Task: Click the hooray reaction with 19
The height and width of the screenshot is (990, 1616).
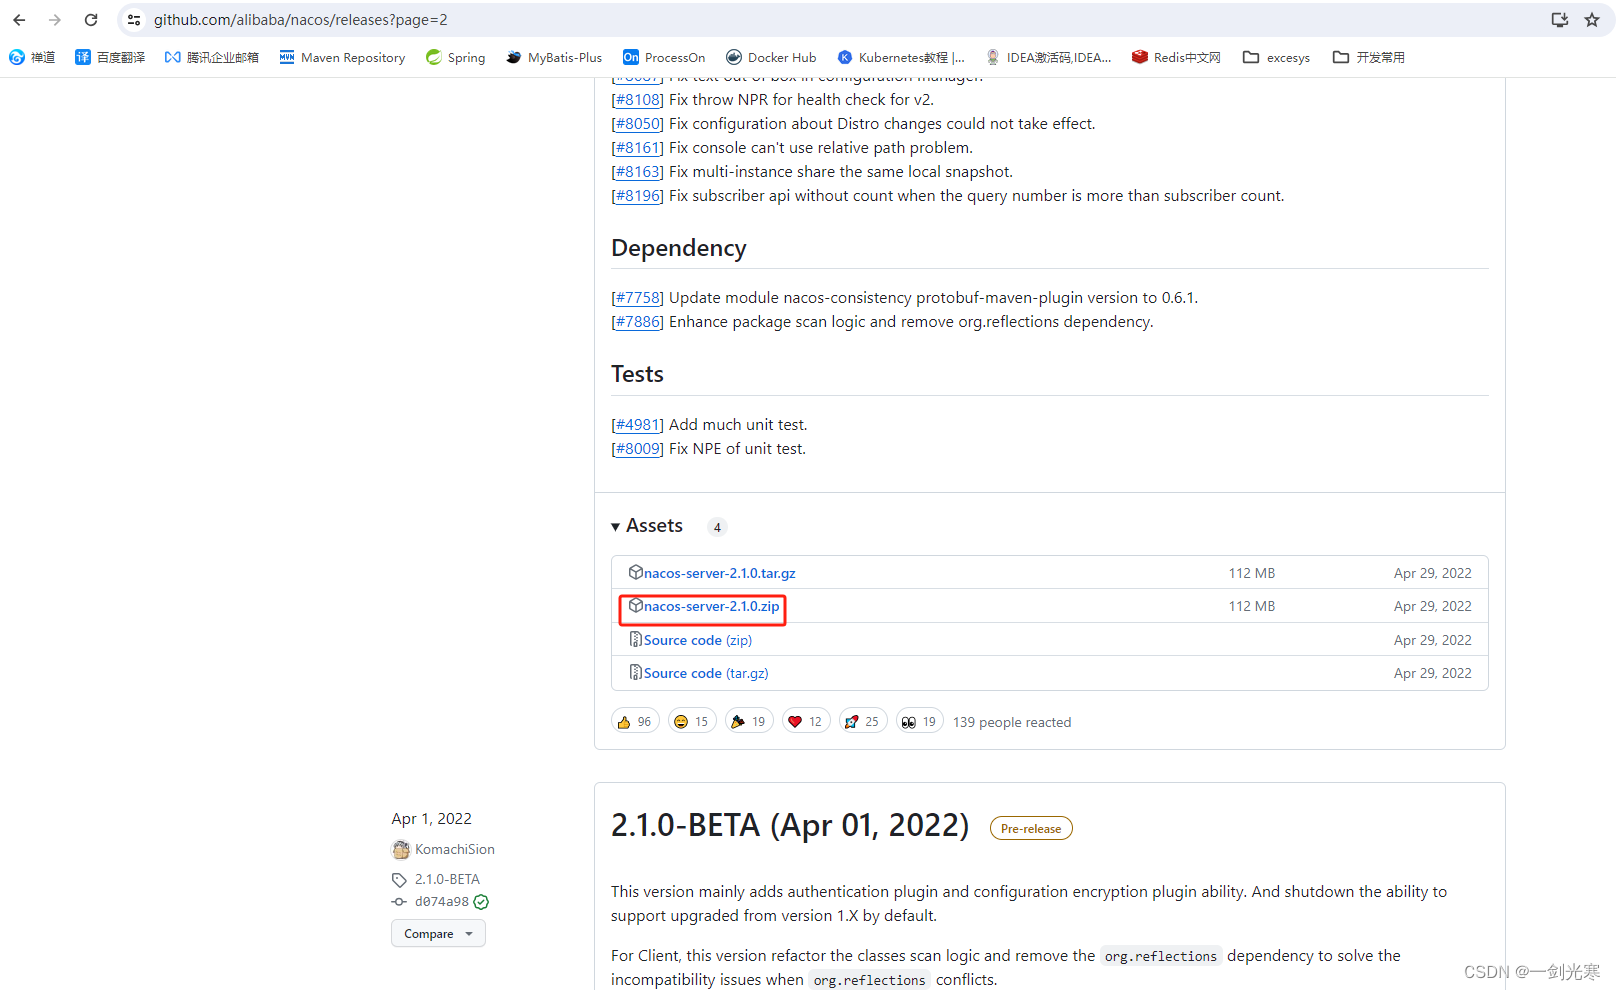Action: coord(749,721)
